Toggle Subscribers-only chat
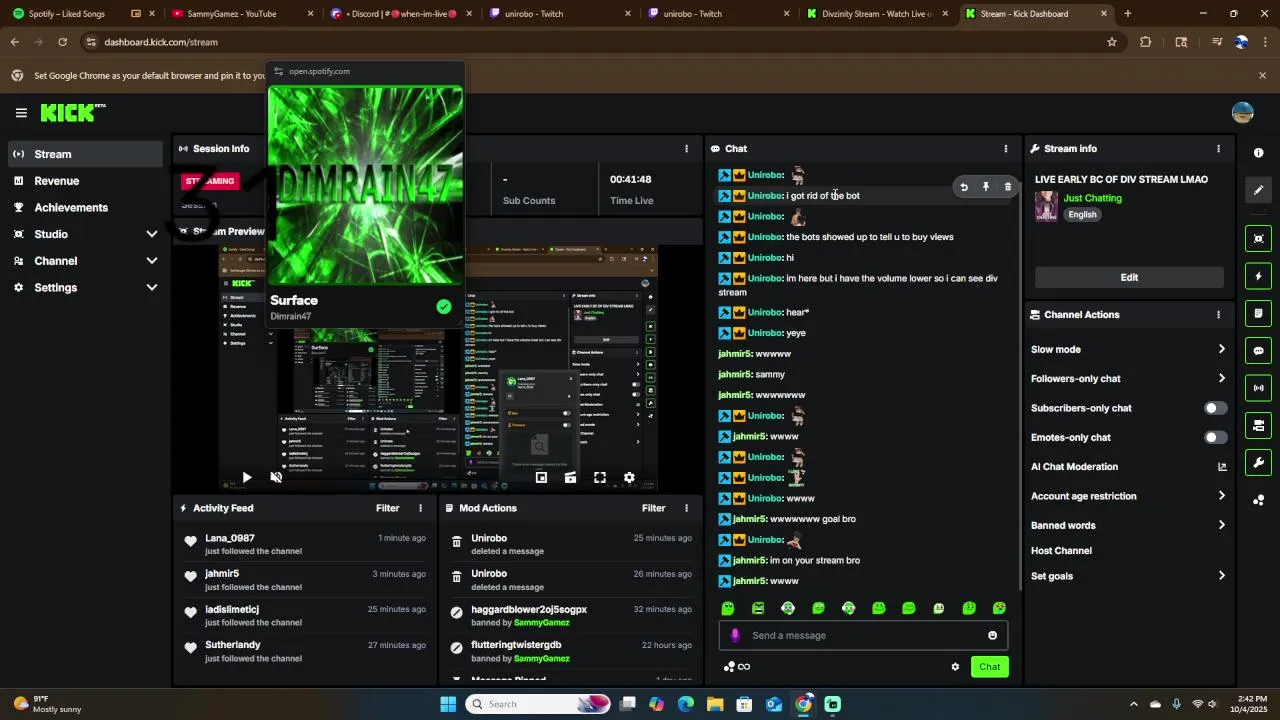Viewport: 1280px width, 720px height. pos(1215,408)
